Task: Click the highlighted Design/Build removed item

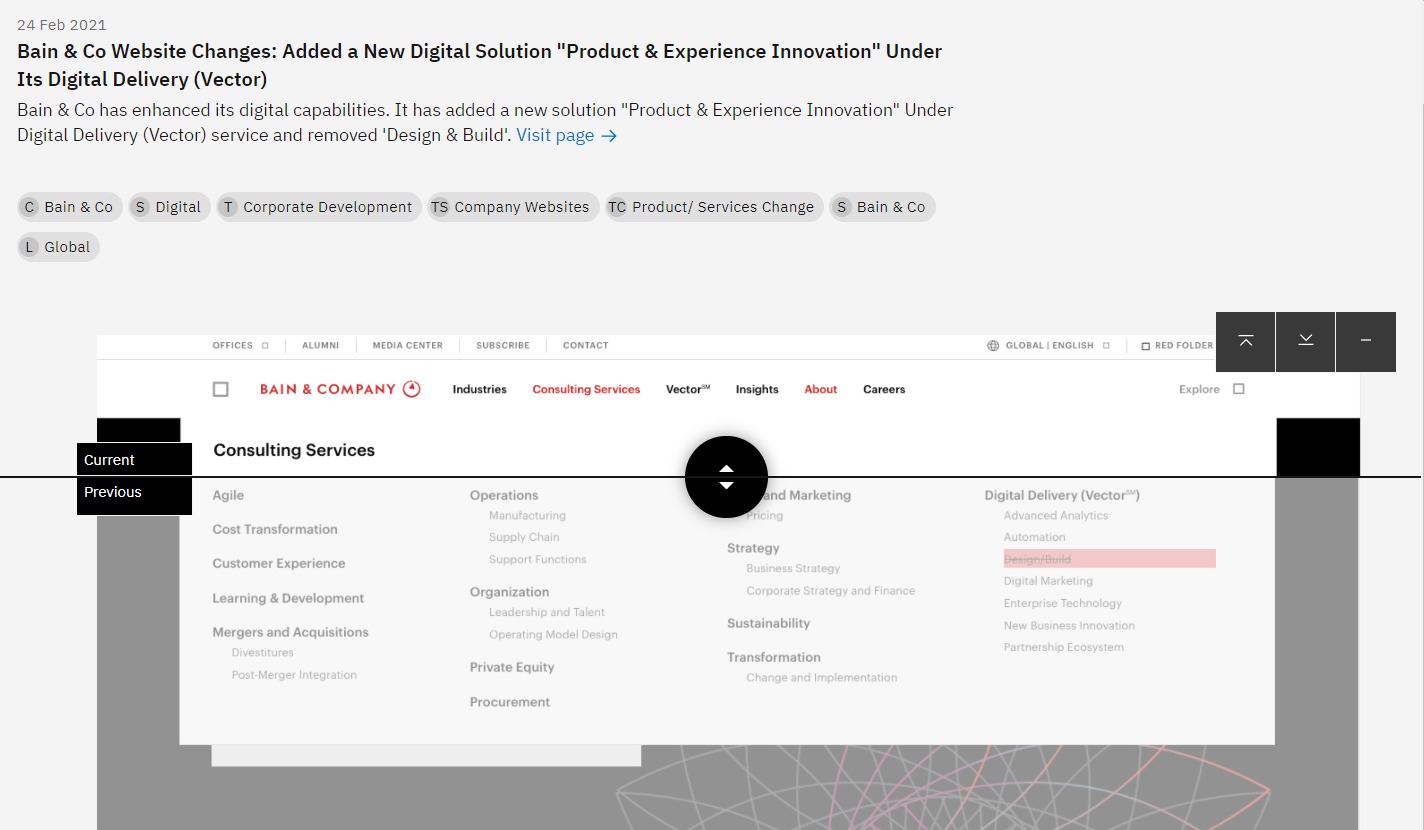Action: tap(1109, 559)
